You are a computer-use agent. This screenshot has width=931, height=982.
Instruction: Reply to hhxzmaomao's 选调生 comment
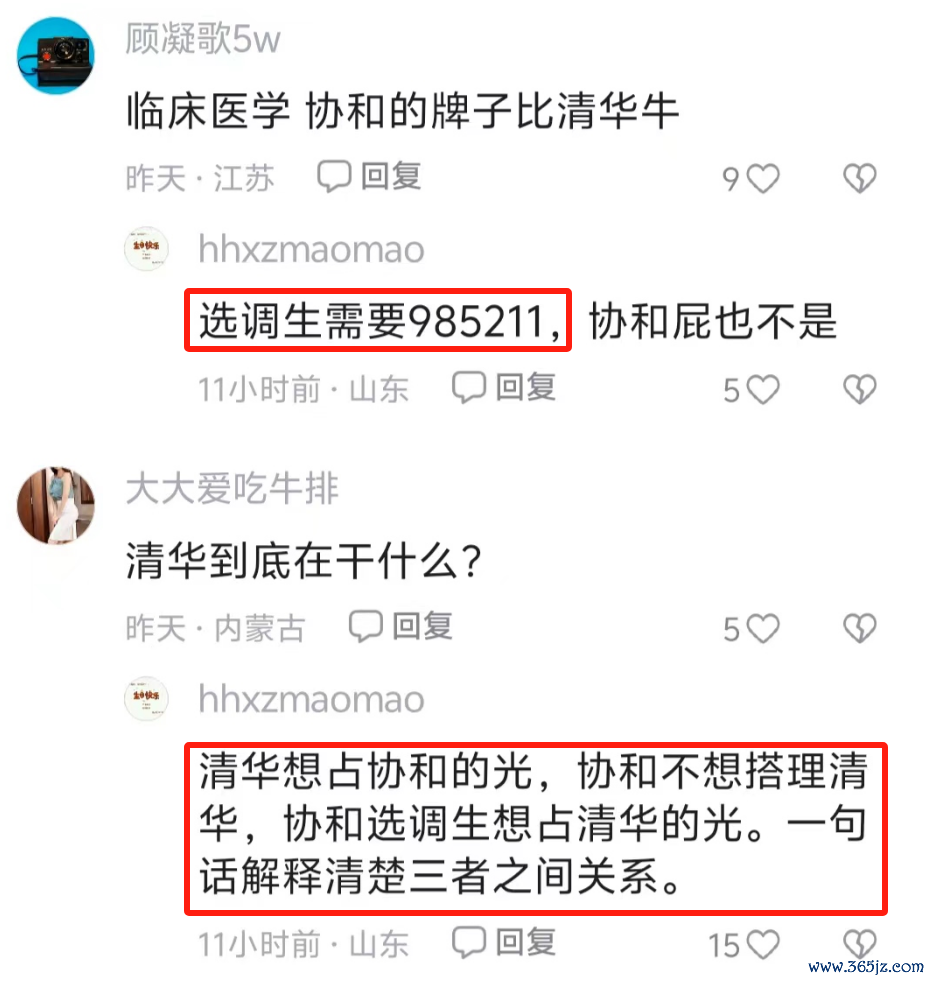point(504,387)
